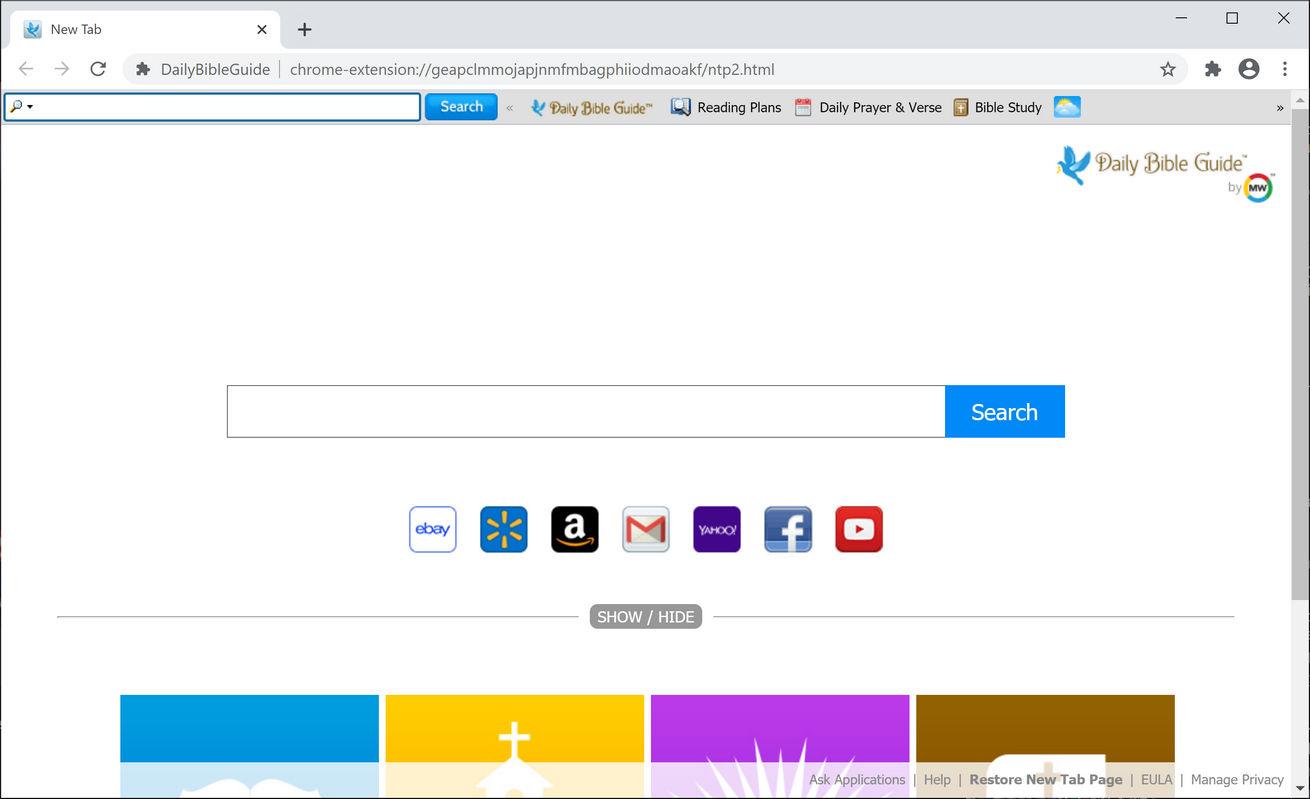Image resolution: width=1310 pixels, height=799 pixels.
Task: Maximize the Chrome window
Action: (x=1232, y=18)
